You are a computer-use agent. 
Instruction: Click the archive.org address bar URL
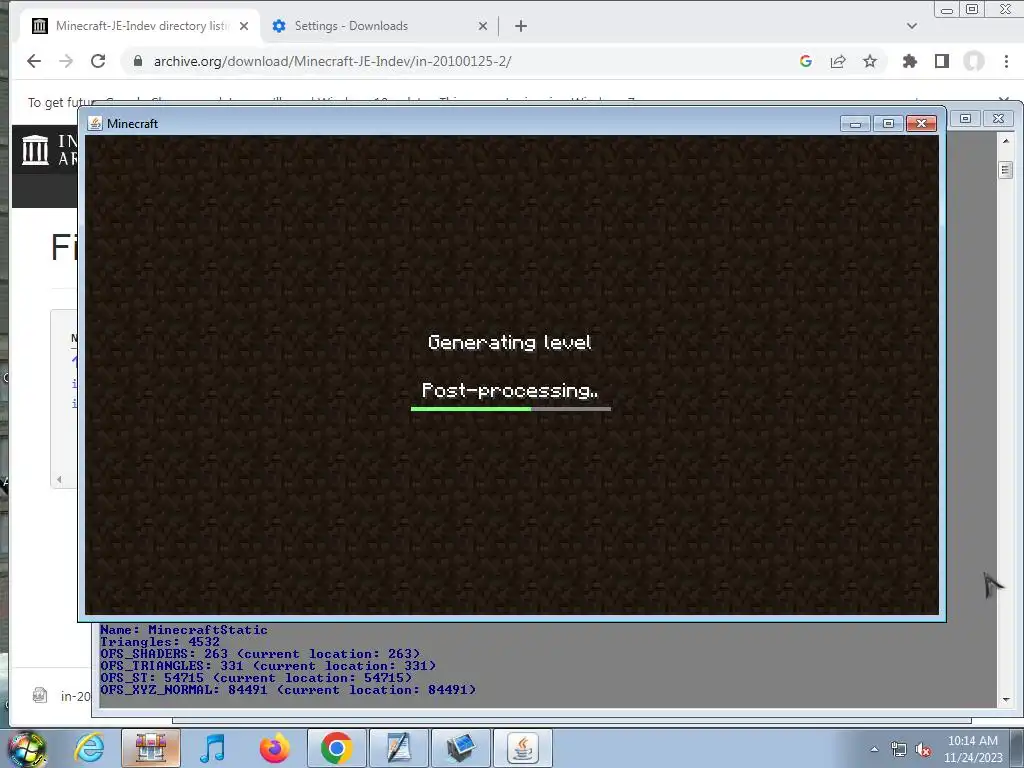pyautogui.click(x=332, y=61)
